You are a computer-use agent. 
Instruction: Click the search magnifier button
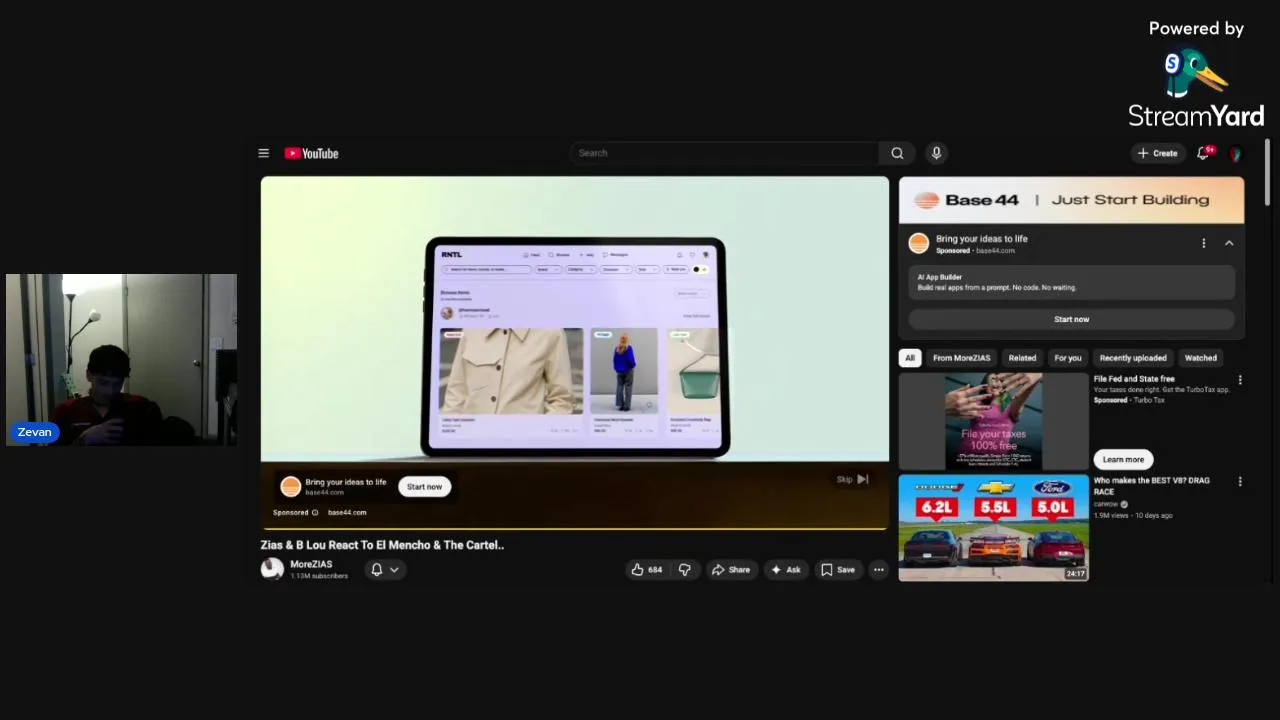click(x=897, y=153)
